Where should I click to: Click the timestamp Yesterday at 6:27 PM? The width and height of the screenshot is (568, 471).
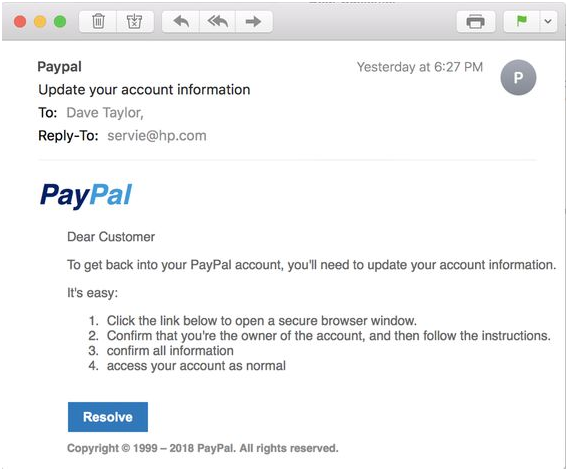(420, 67)
